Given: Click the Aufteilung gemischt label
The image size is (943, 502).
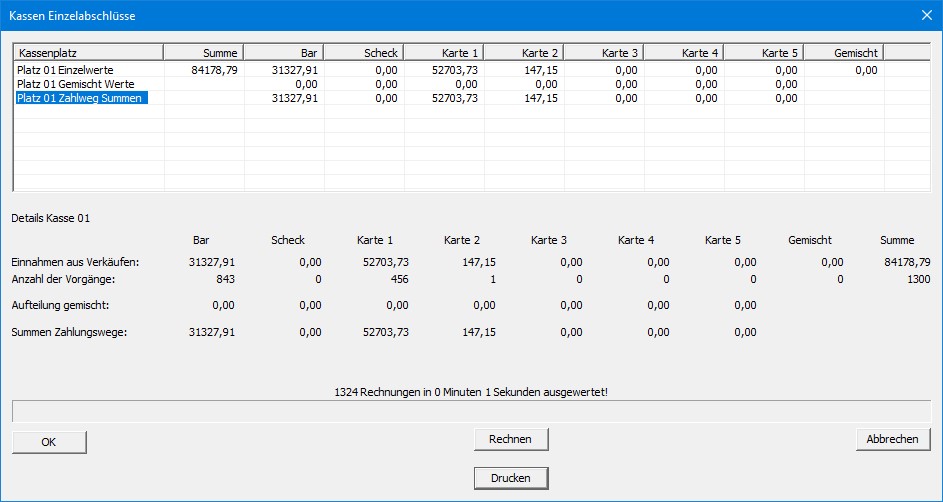Looking at the screenshot, I should point(60,305).
